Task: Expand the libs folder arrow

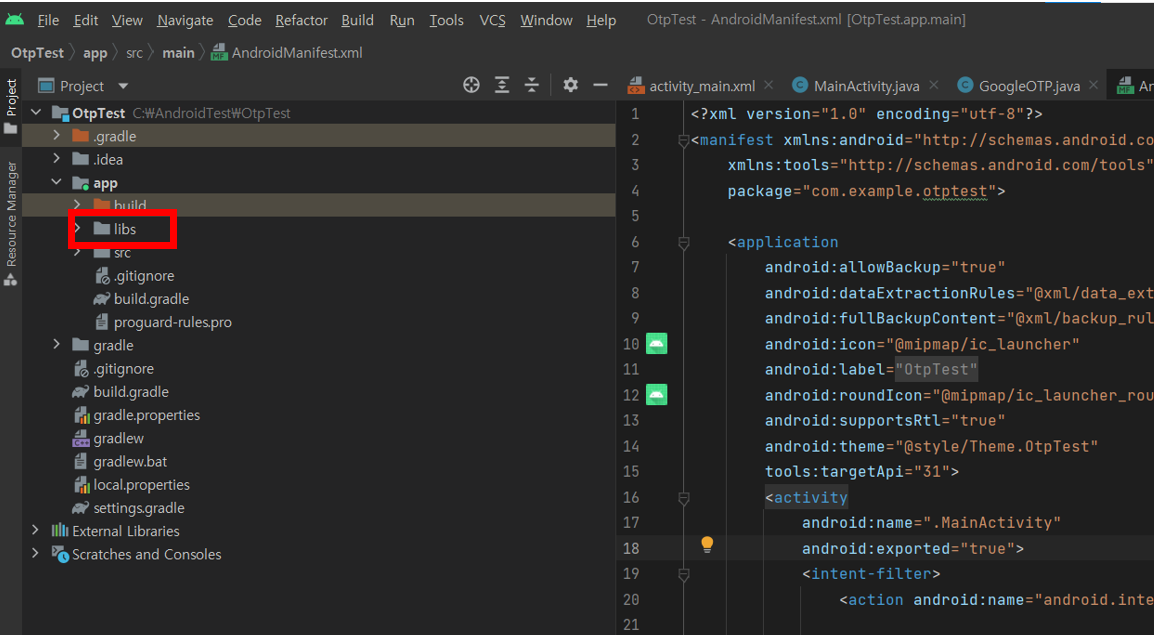Action: pyautogui.click(x=77, y=229)
